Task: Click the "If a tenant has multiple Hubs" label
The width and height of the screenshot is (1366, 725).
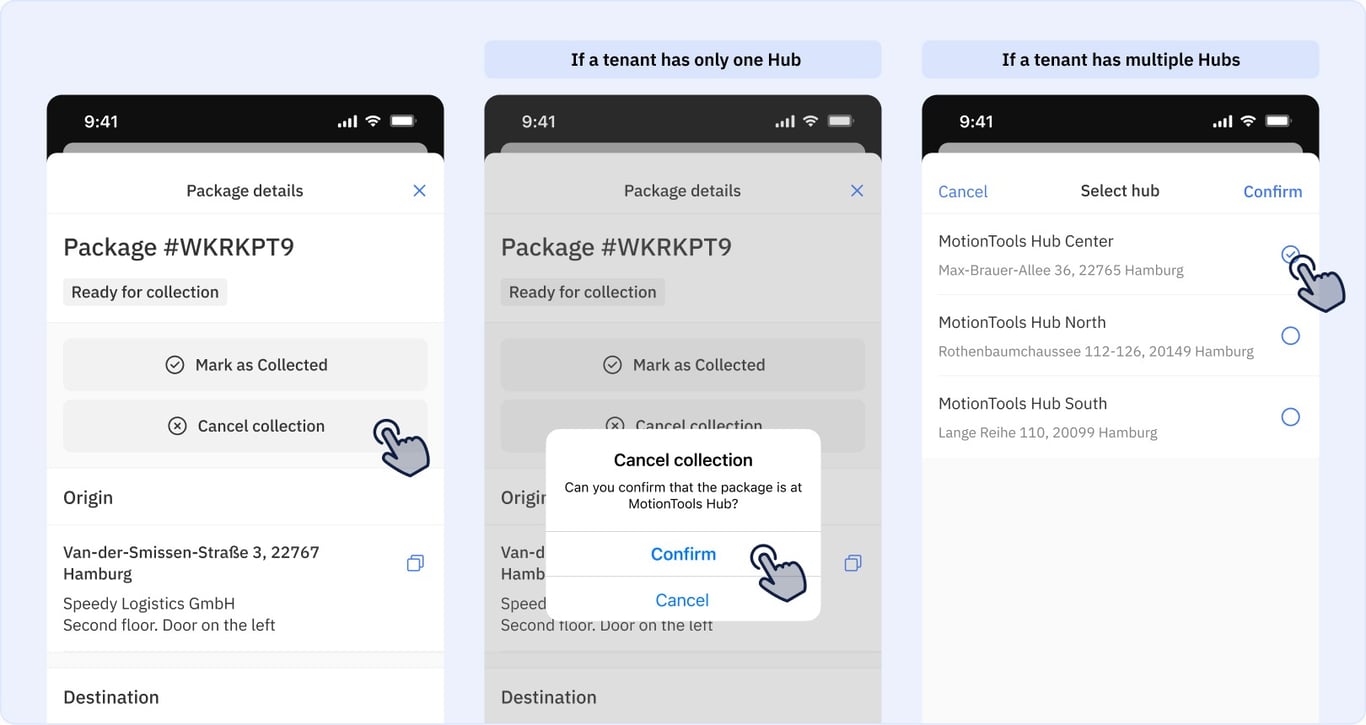Action: (x=1121, y=60)
